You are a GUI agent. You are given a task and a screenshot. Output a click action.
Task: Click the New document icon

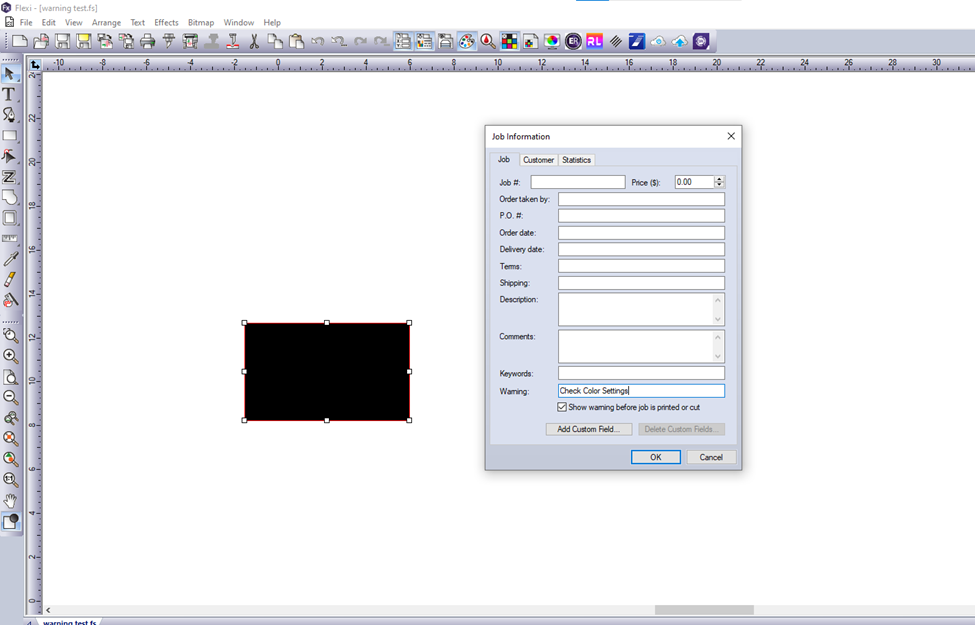[20, 42]
